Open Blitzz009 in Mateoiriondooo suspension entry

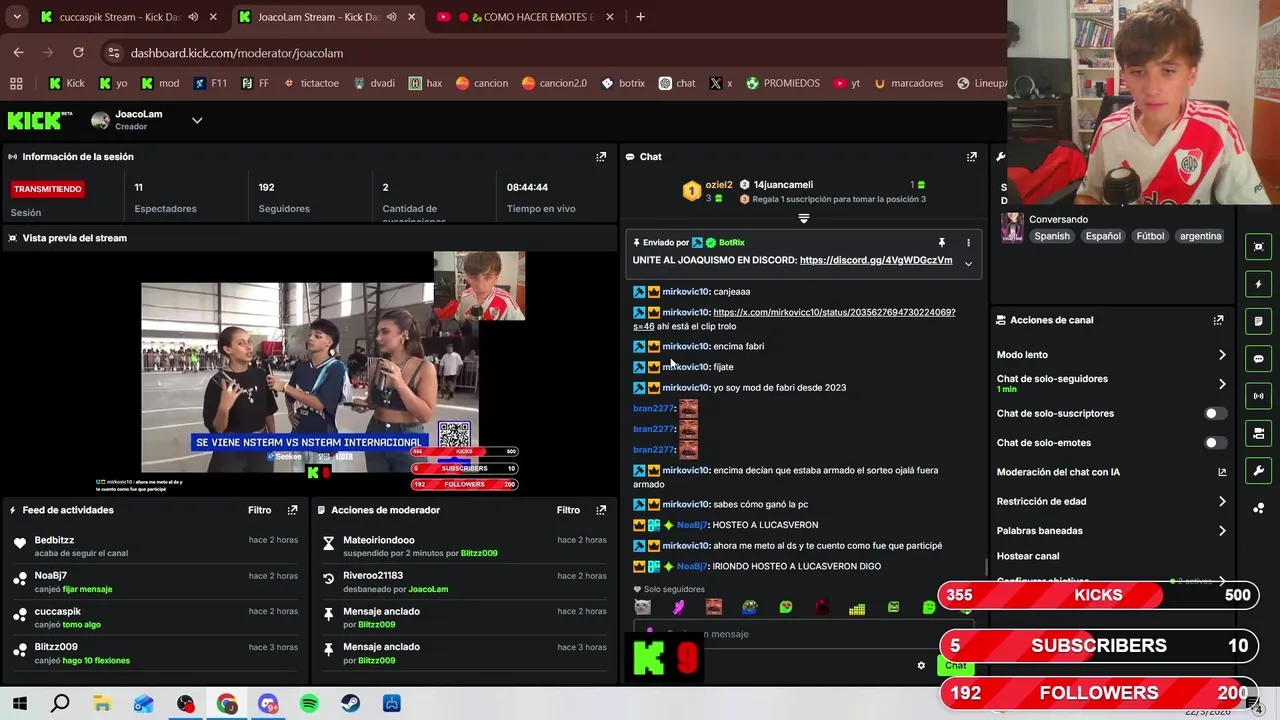pyautogui.click(x=479, y=554)
